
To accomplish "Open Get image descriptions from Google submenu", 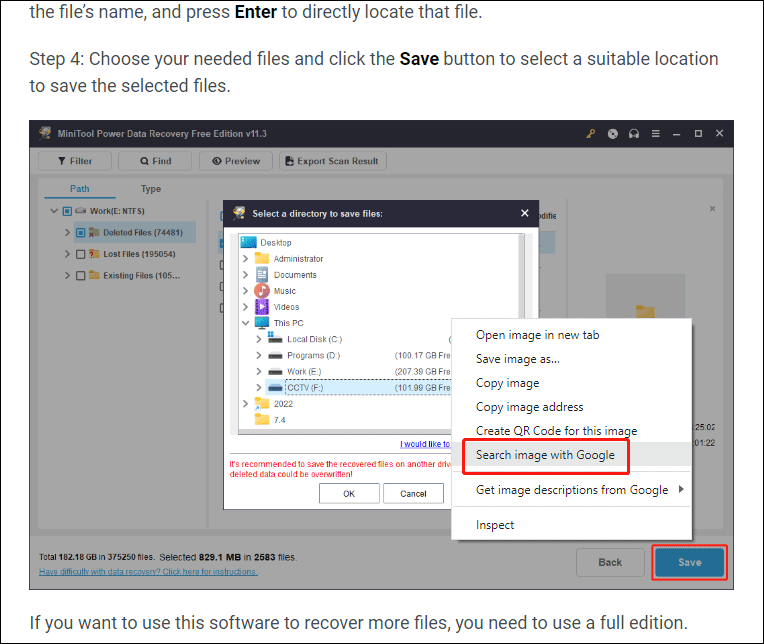I will [572, 489].
